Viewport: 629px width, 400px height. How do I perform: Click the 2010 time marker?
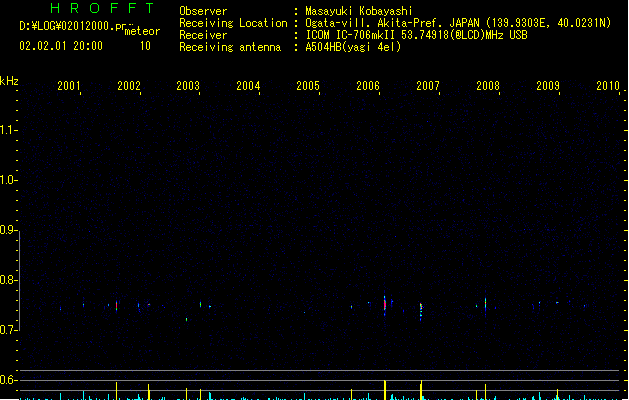pyautogui.click(x=608, y=85)
